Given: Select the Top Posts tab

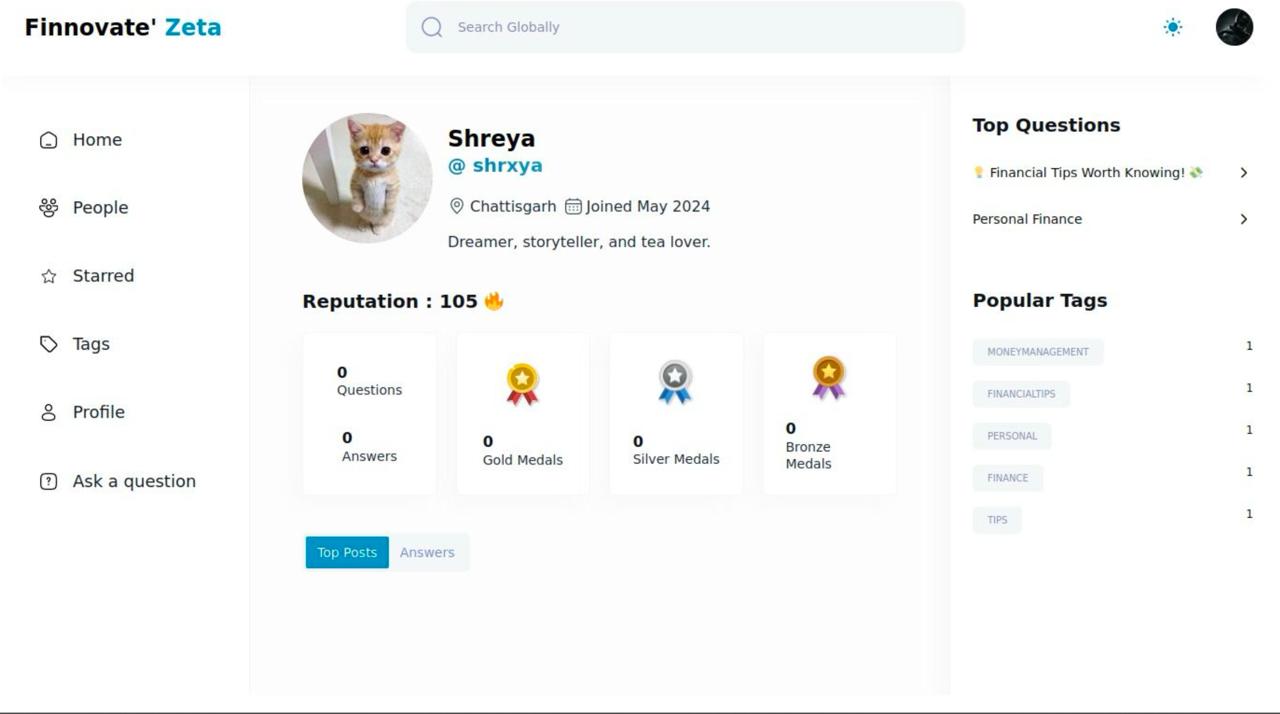Looking at the screenshot, I should click(347, 552).
